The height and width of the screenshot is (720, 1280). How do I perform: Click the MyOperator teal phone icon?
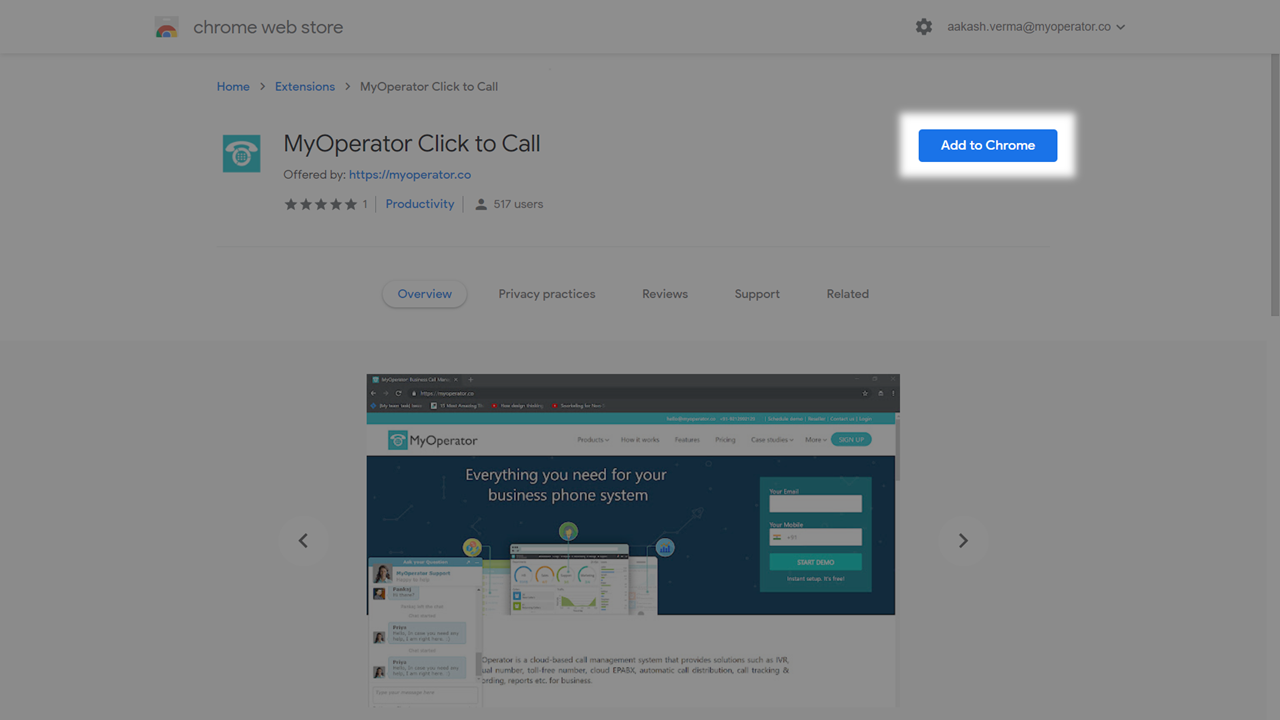[x=241, y=154]
